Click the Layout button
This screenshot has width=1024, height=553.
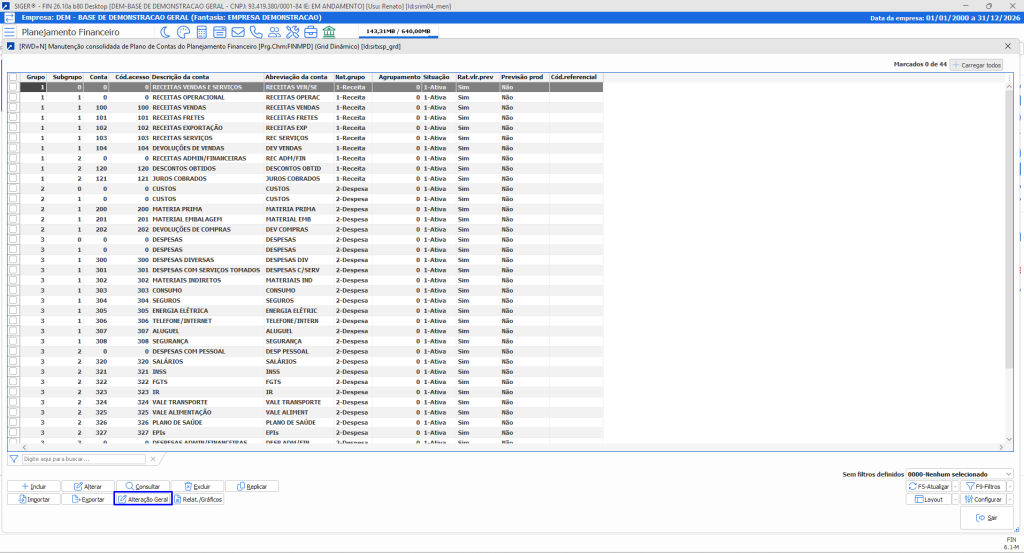coord(929,499)
